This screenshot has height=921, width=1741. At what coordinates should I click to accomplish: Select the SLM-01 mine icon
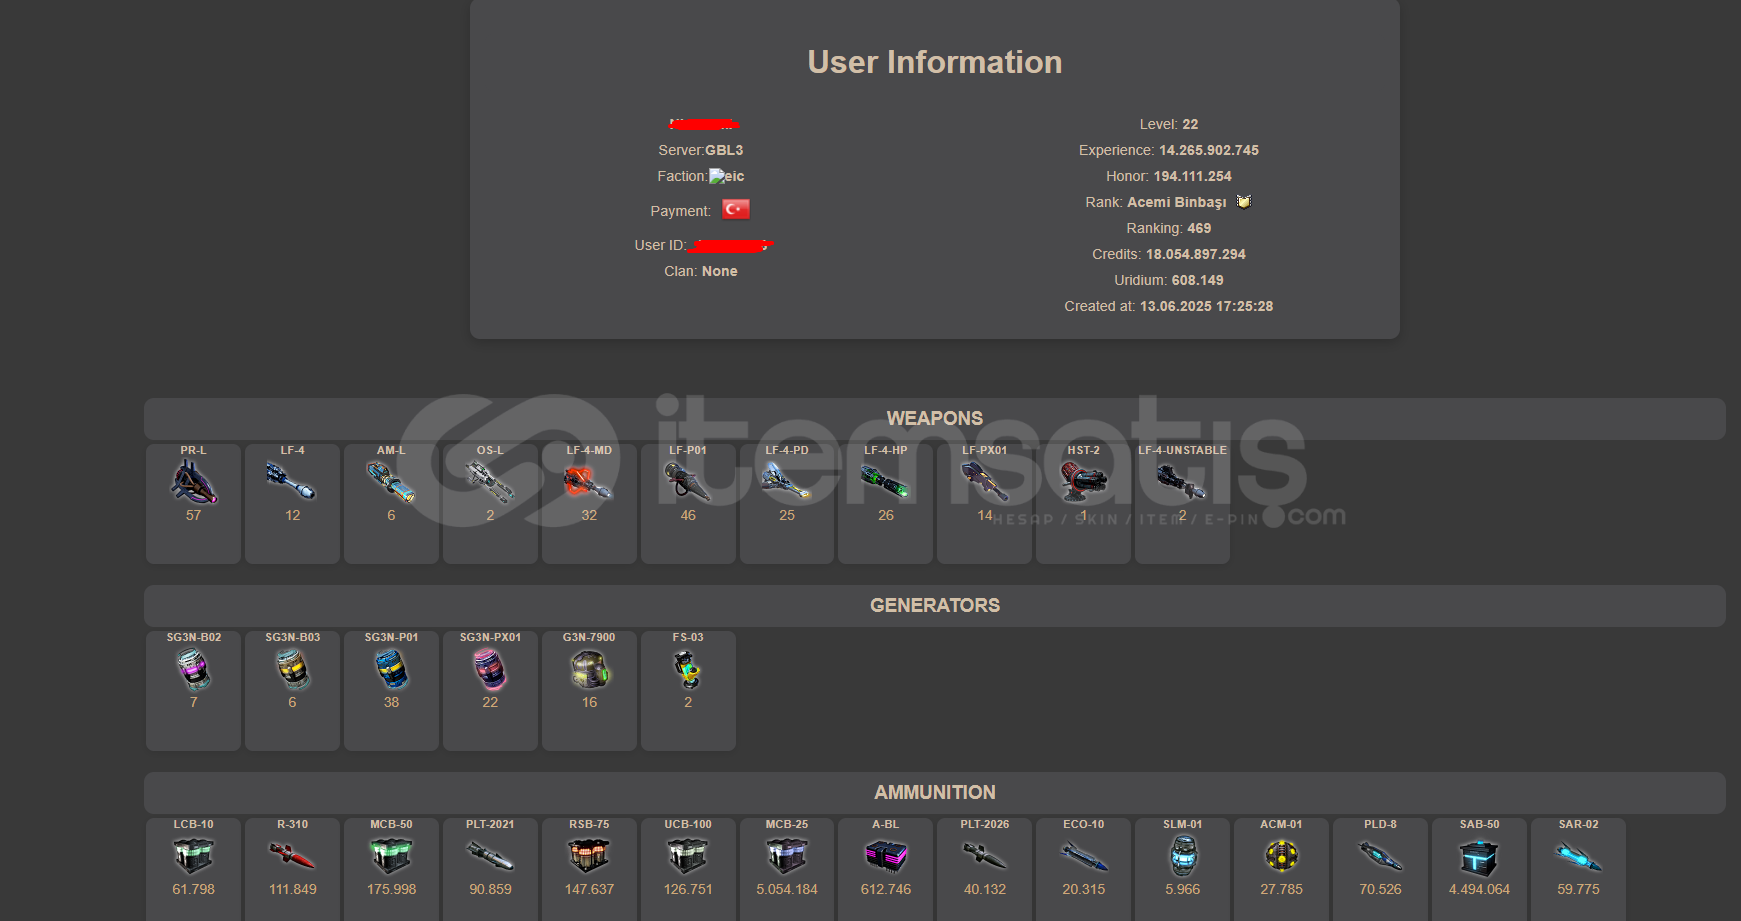pyautogui.click(x=1183, y=856)
